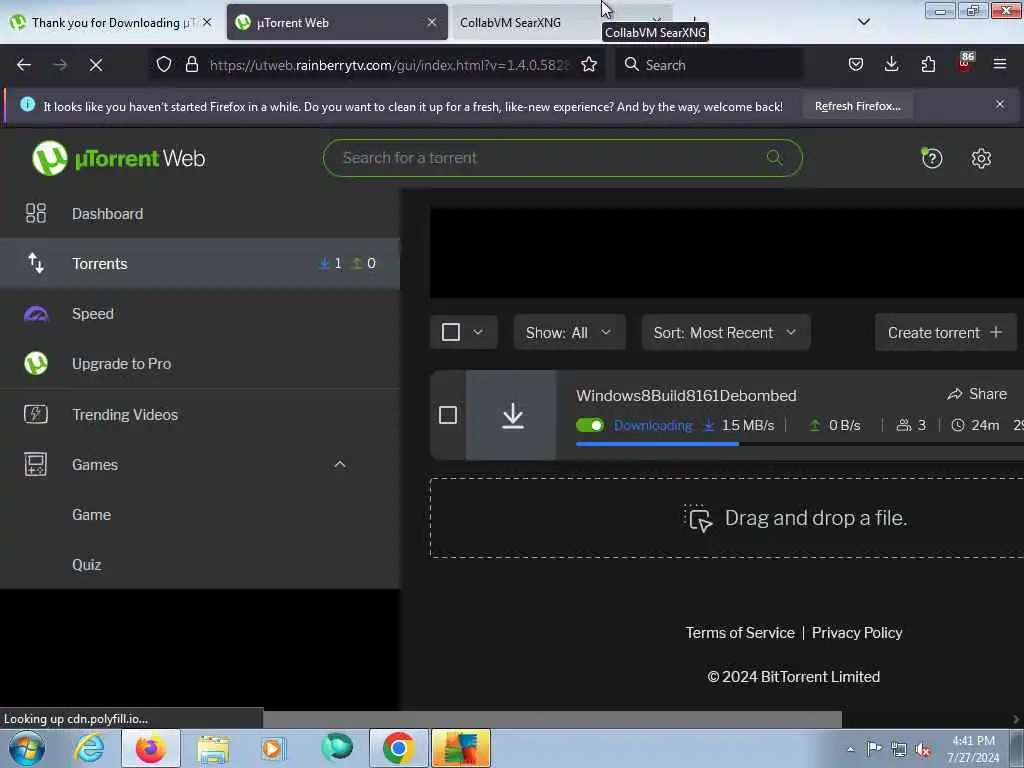
Task: Toggle the green Downloading switch off
Action: tap(590, 426)
